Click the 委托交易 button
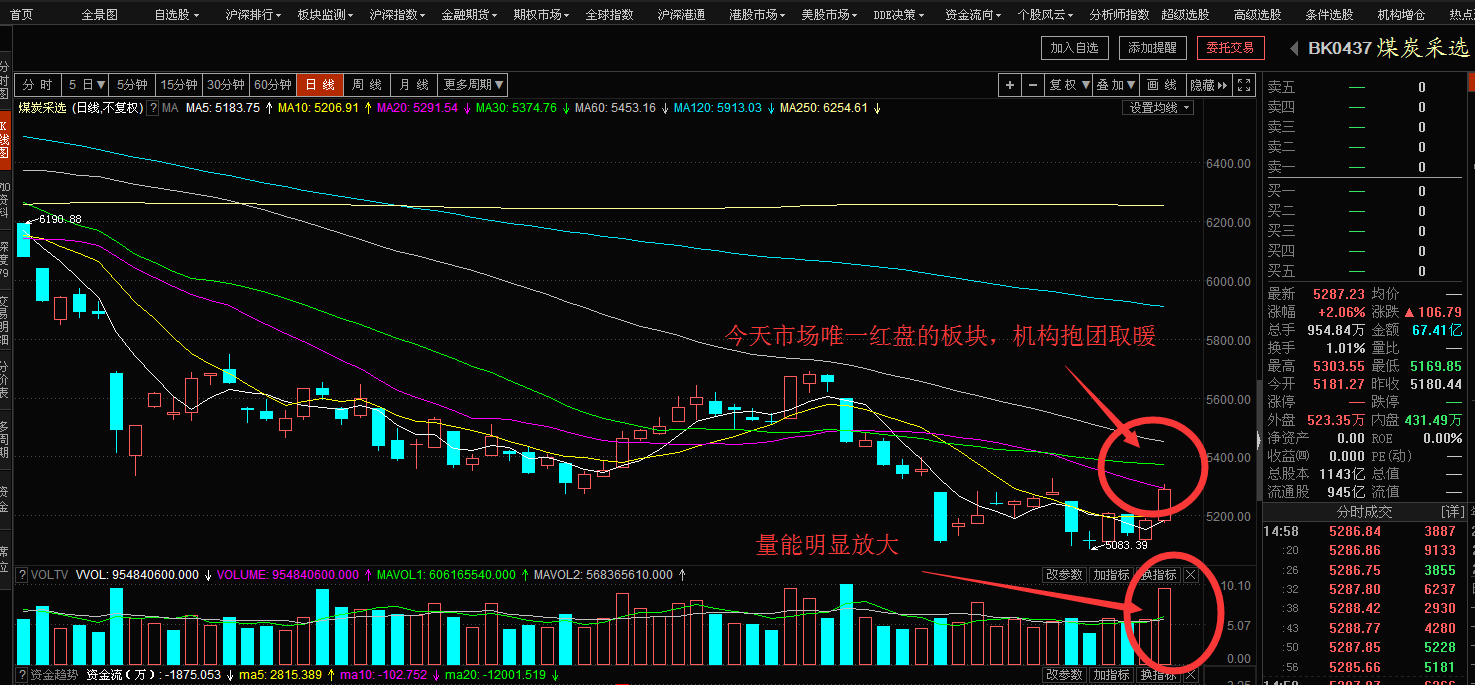1475x685 pixels. 1231,47
